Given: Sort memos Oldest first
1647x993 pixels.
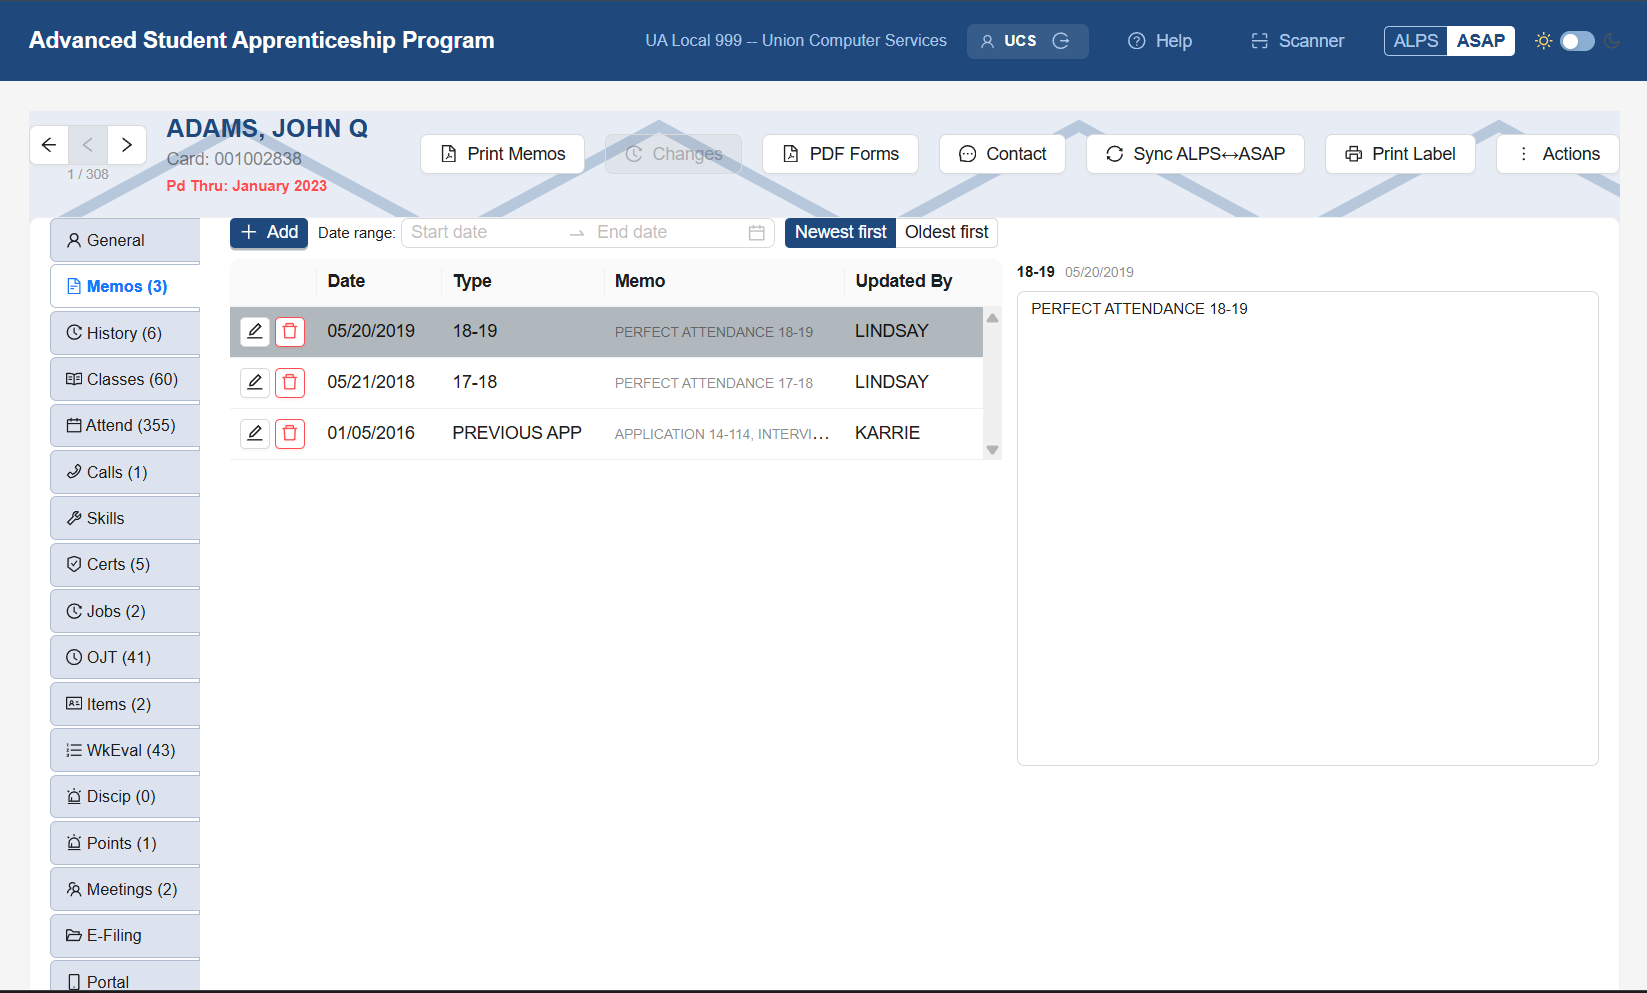Looking at the screenshot, I should (947, 232).
